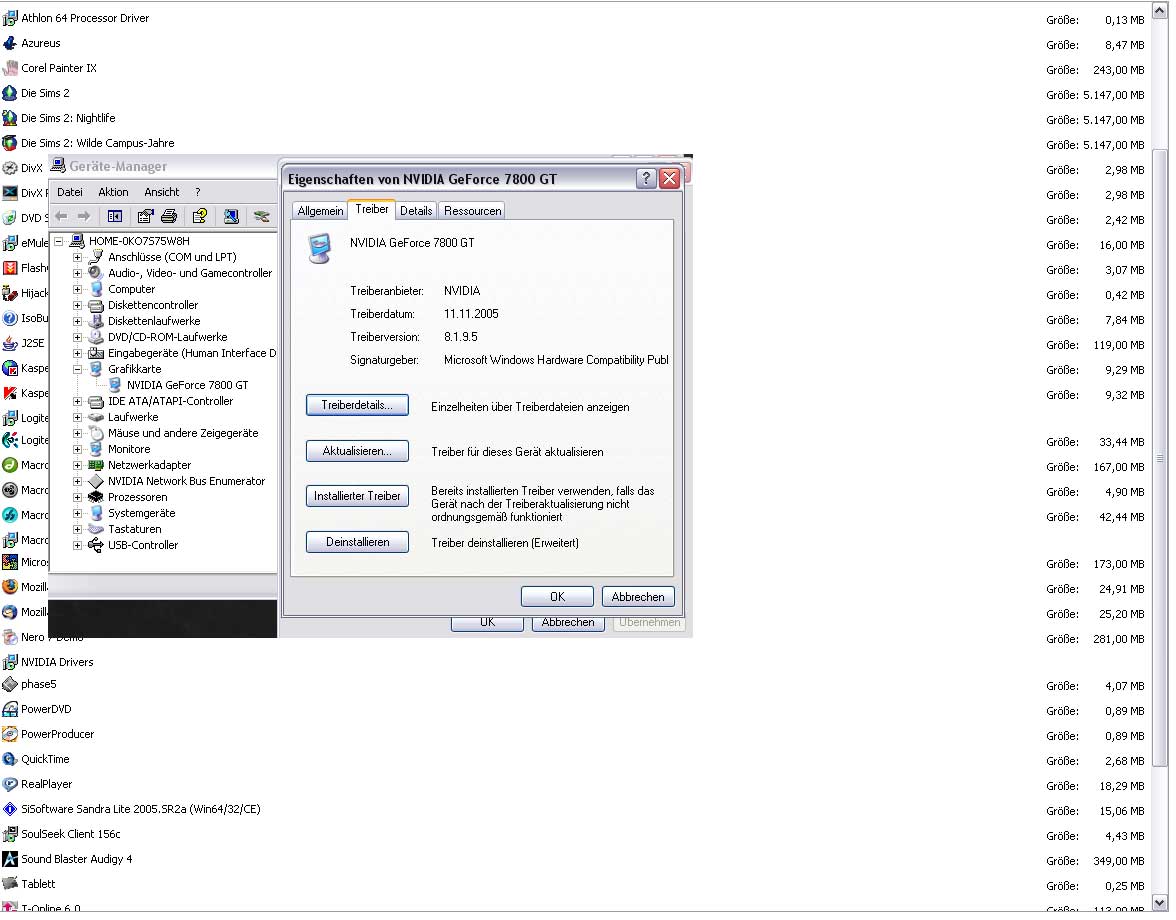
Task: Click the Aktualisieren... button
Action: coord(357,451)
